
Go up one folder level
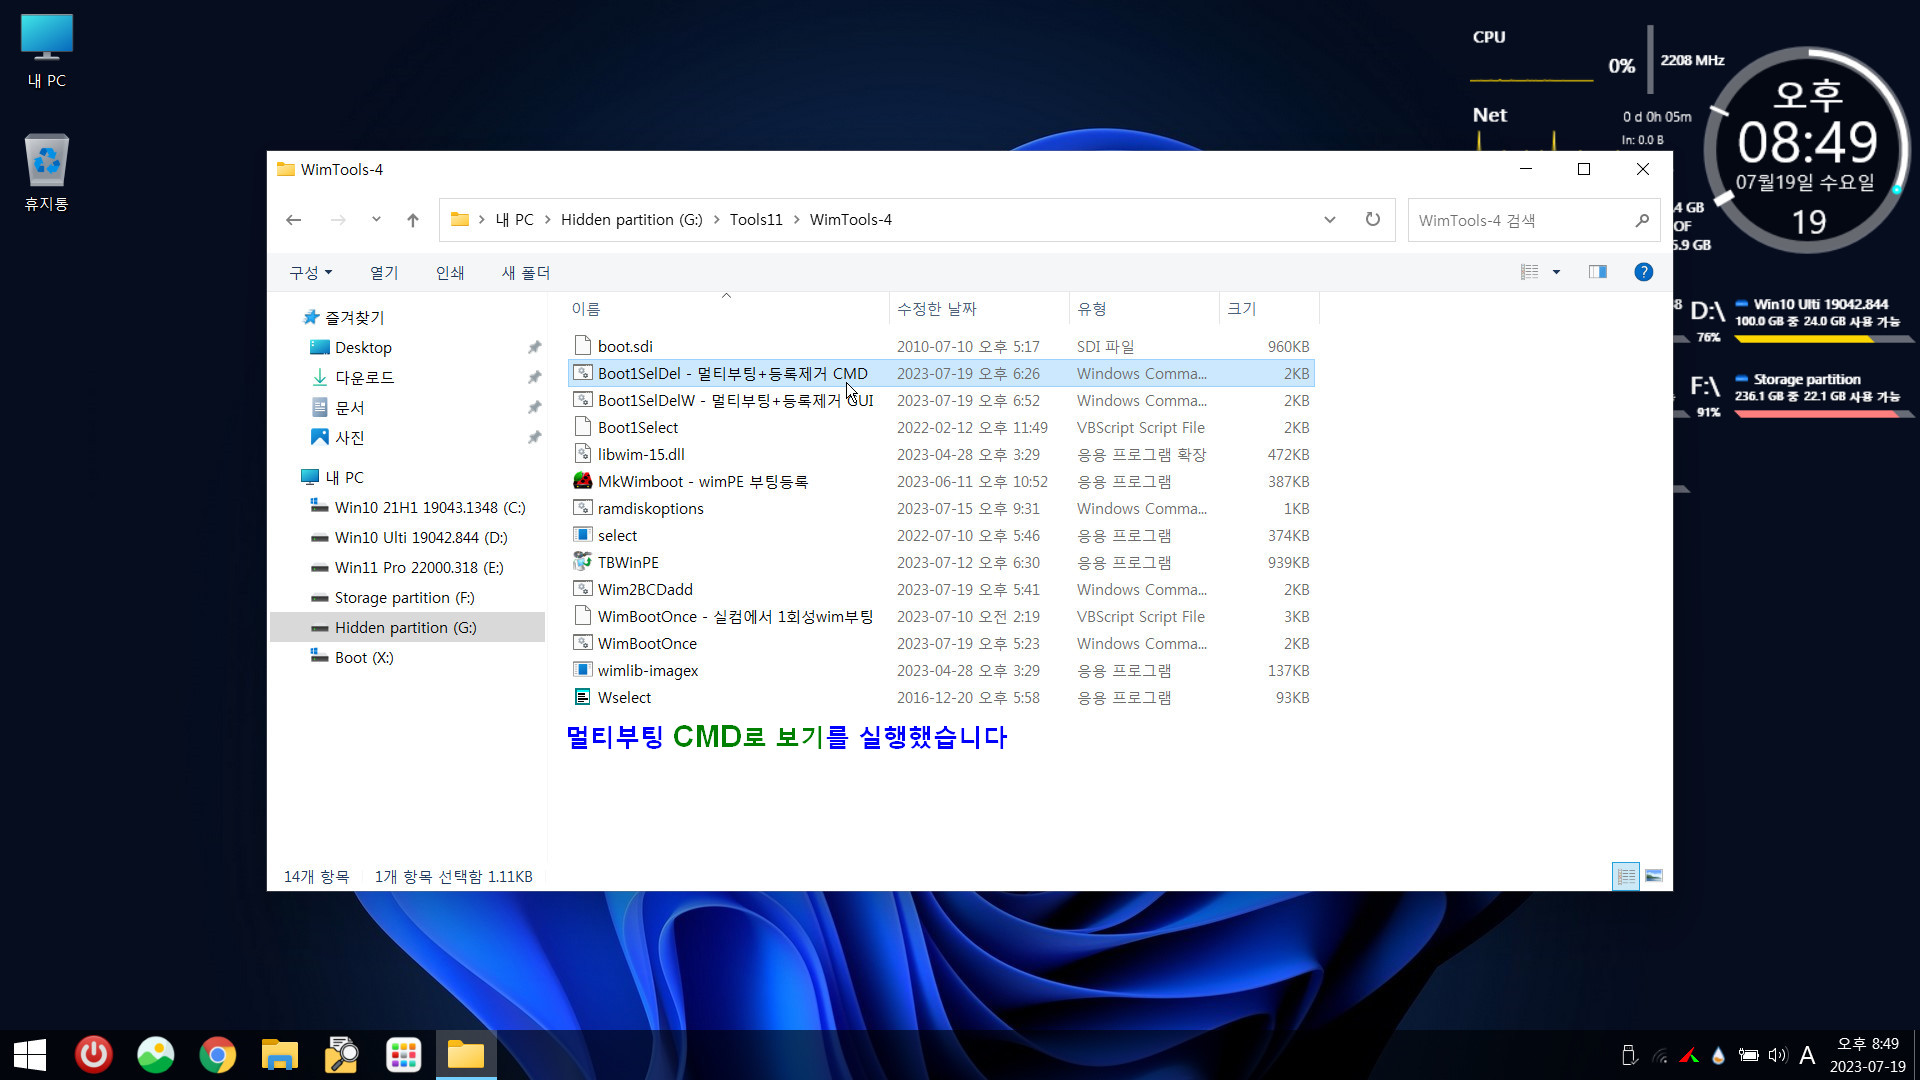(413, 220)
